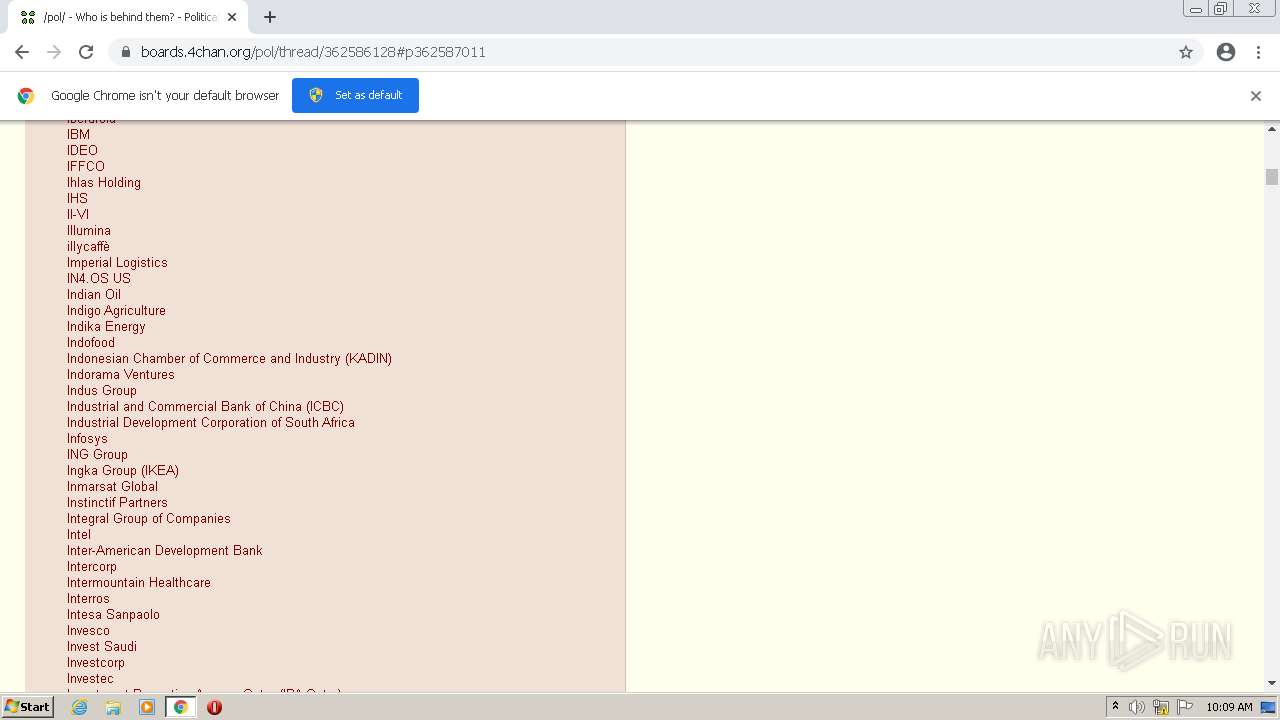Reload the current page

pyautogui.click(x=86, y=52)
